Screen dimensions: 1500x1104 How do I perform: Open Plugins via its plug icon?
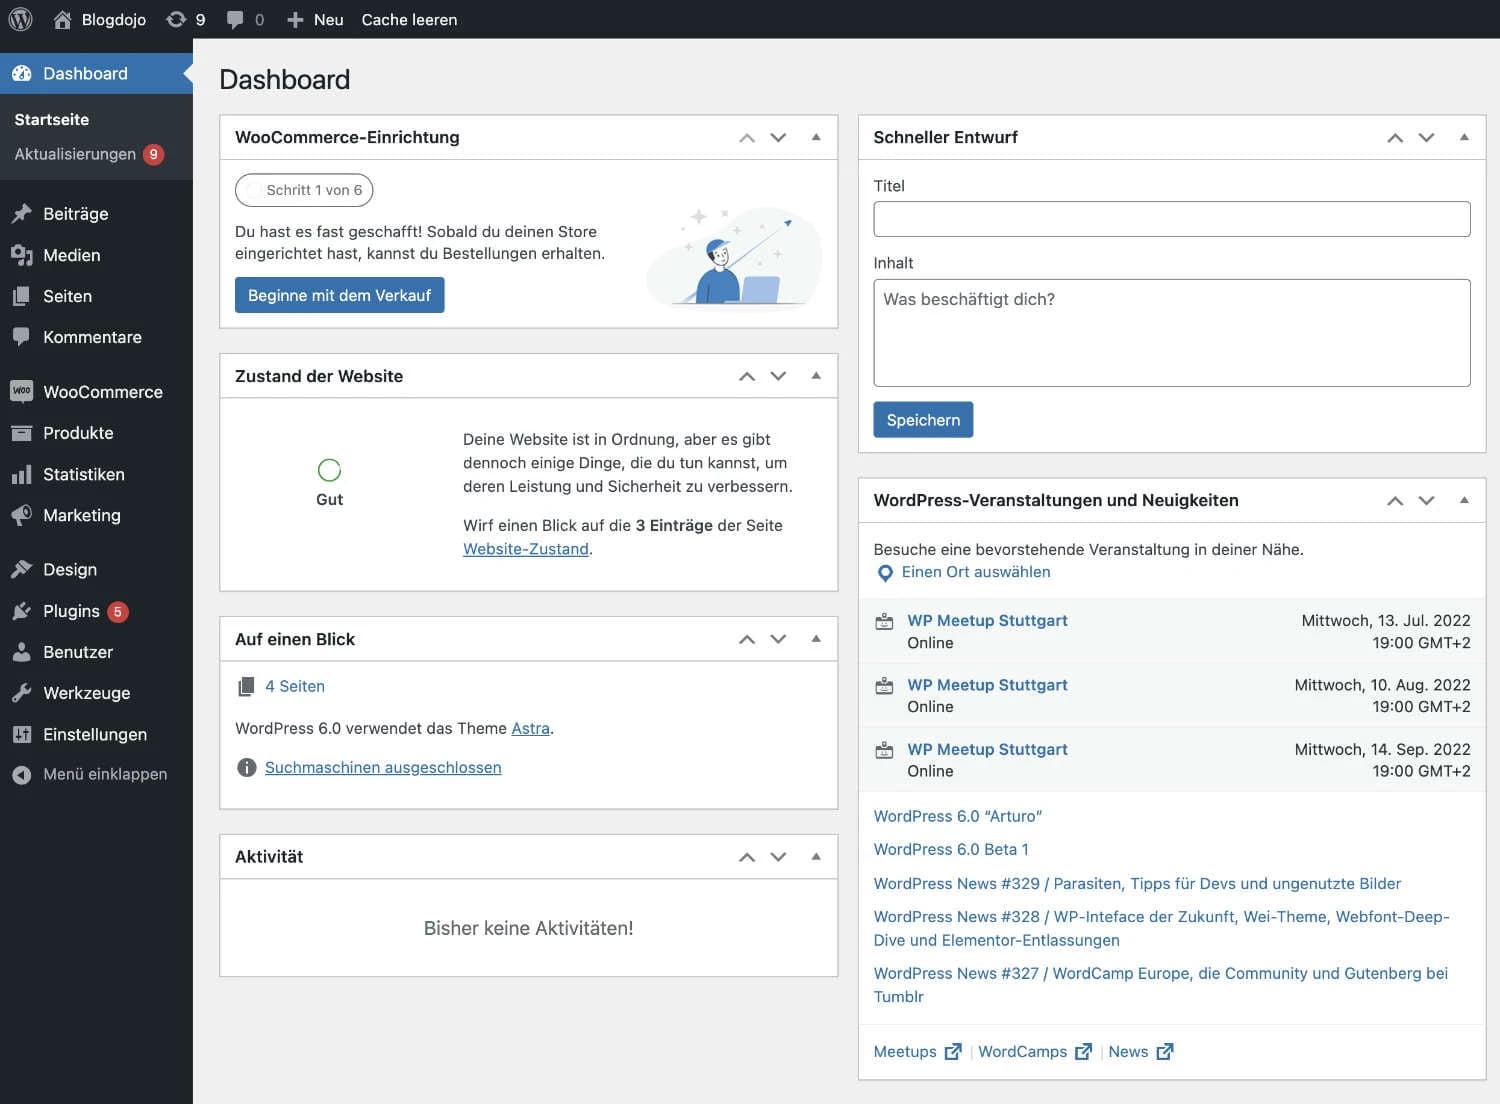click(x=22, y=611)
